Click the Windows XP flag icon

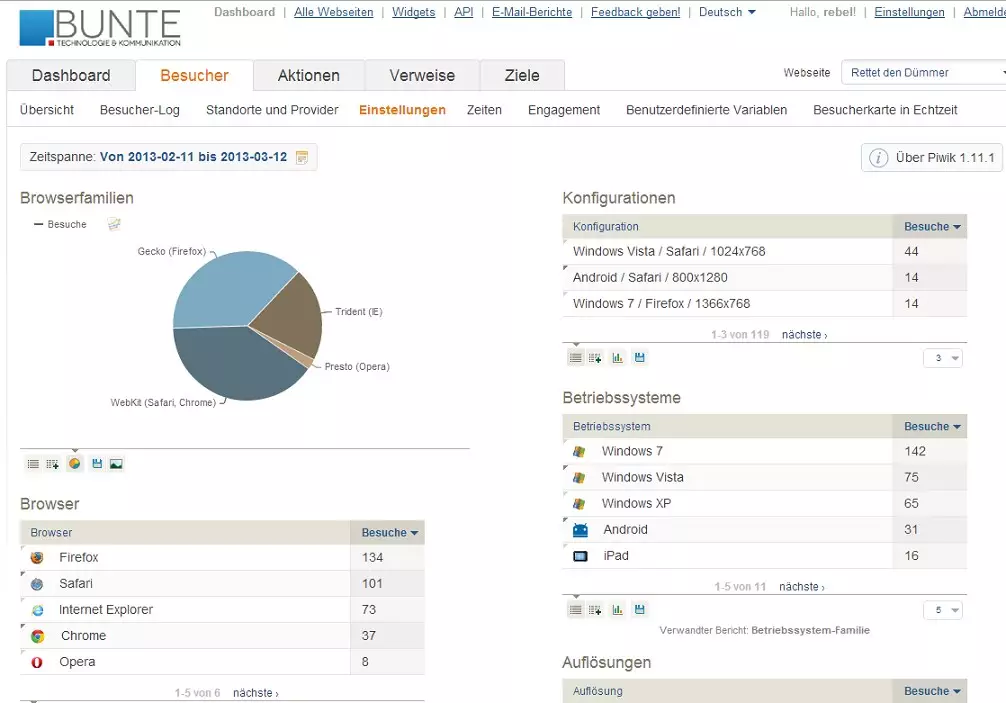(579, 504)
